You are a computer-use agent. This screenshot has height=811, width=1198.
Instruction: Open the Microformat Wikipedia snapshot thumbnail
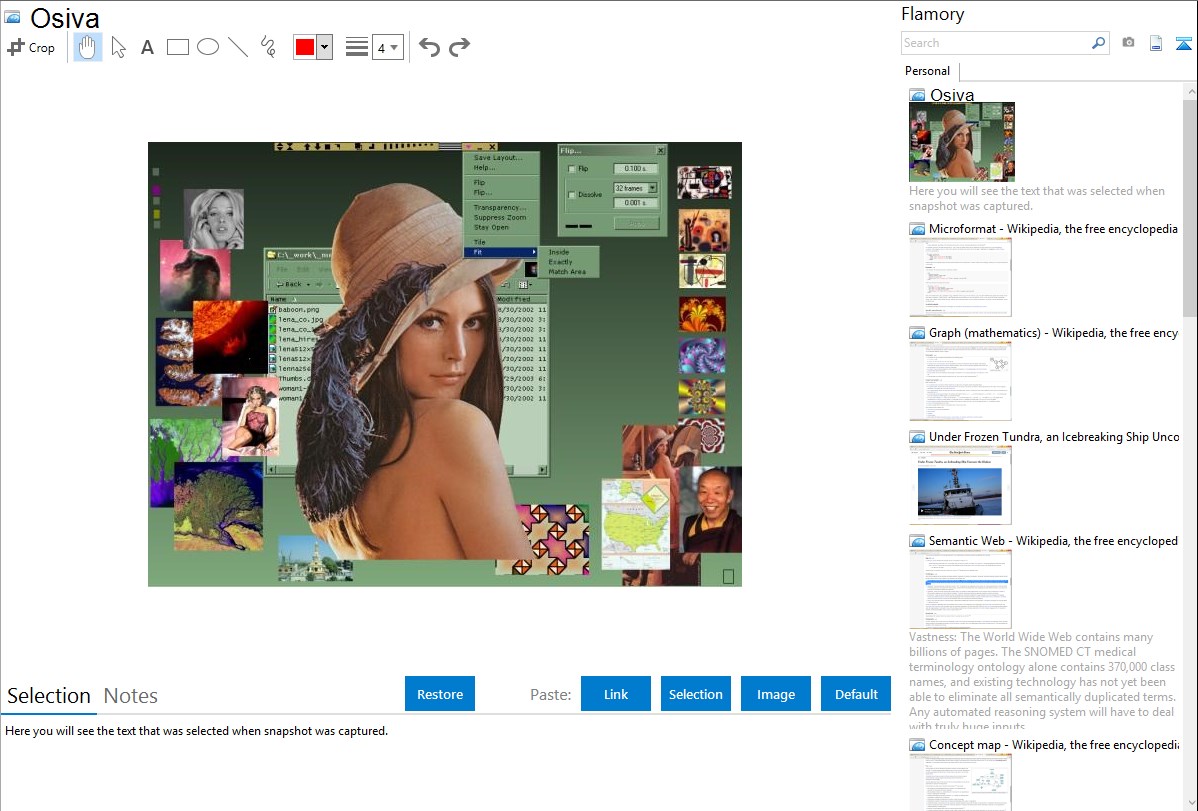(x=960, y=277)
